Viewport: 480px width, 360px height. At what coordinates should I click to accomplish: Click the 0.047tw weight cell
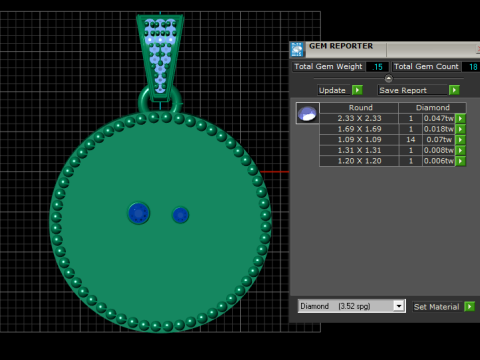pos(439,118)
